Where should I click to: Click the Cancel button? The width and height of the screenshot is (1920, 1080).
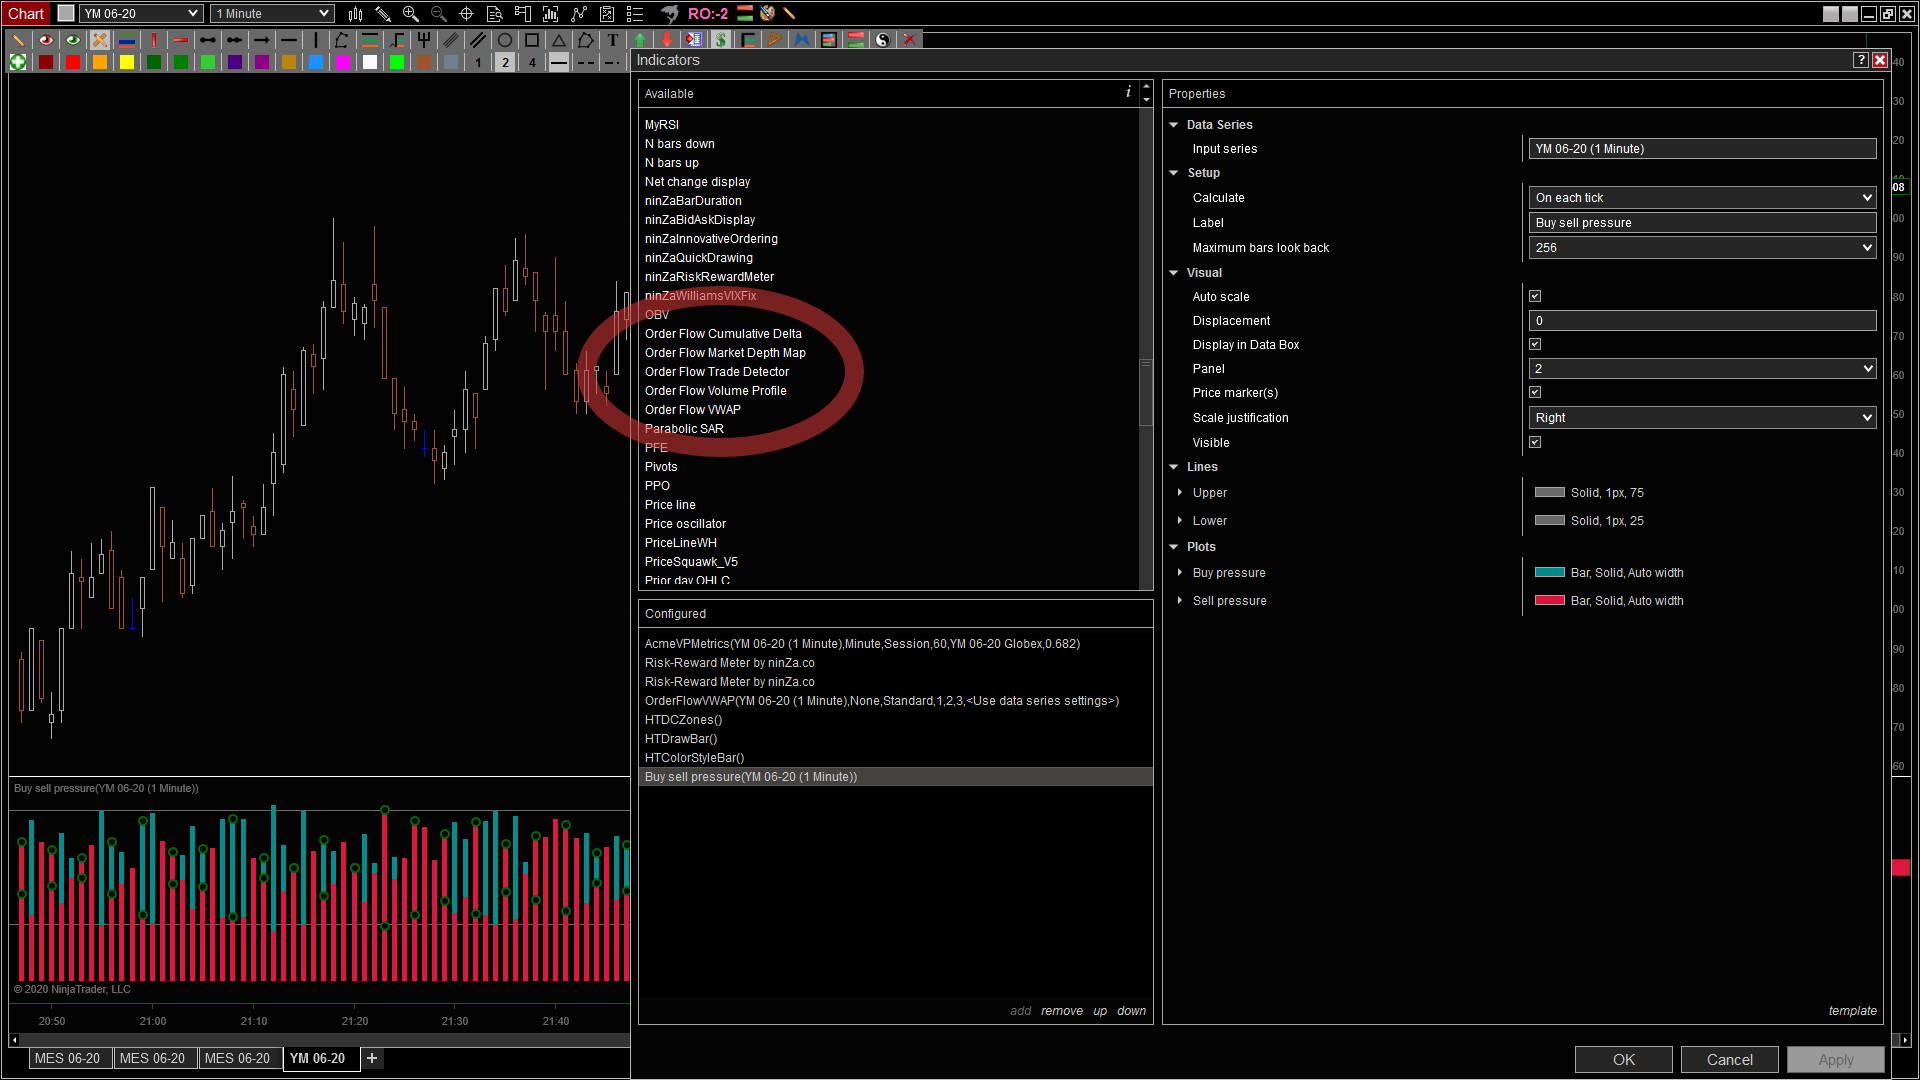(1730, 1060)
